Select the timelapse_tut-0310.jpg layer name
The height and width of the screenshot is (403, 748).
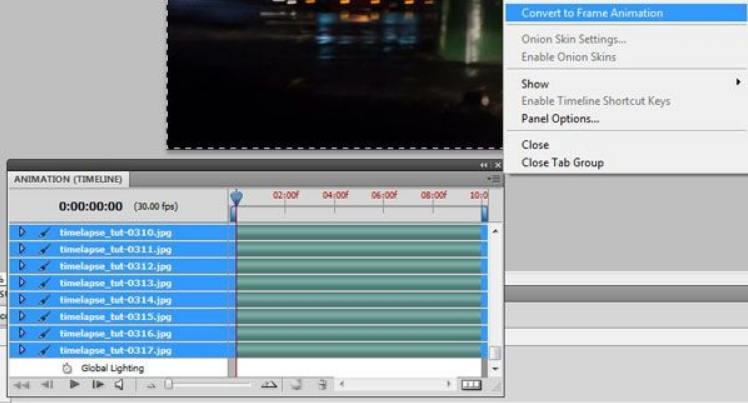115,233
